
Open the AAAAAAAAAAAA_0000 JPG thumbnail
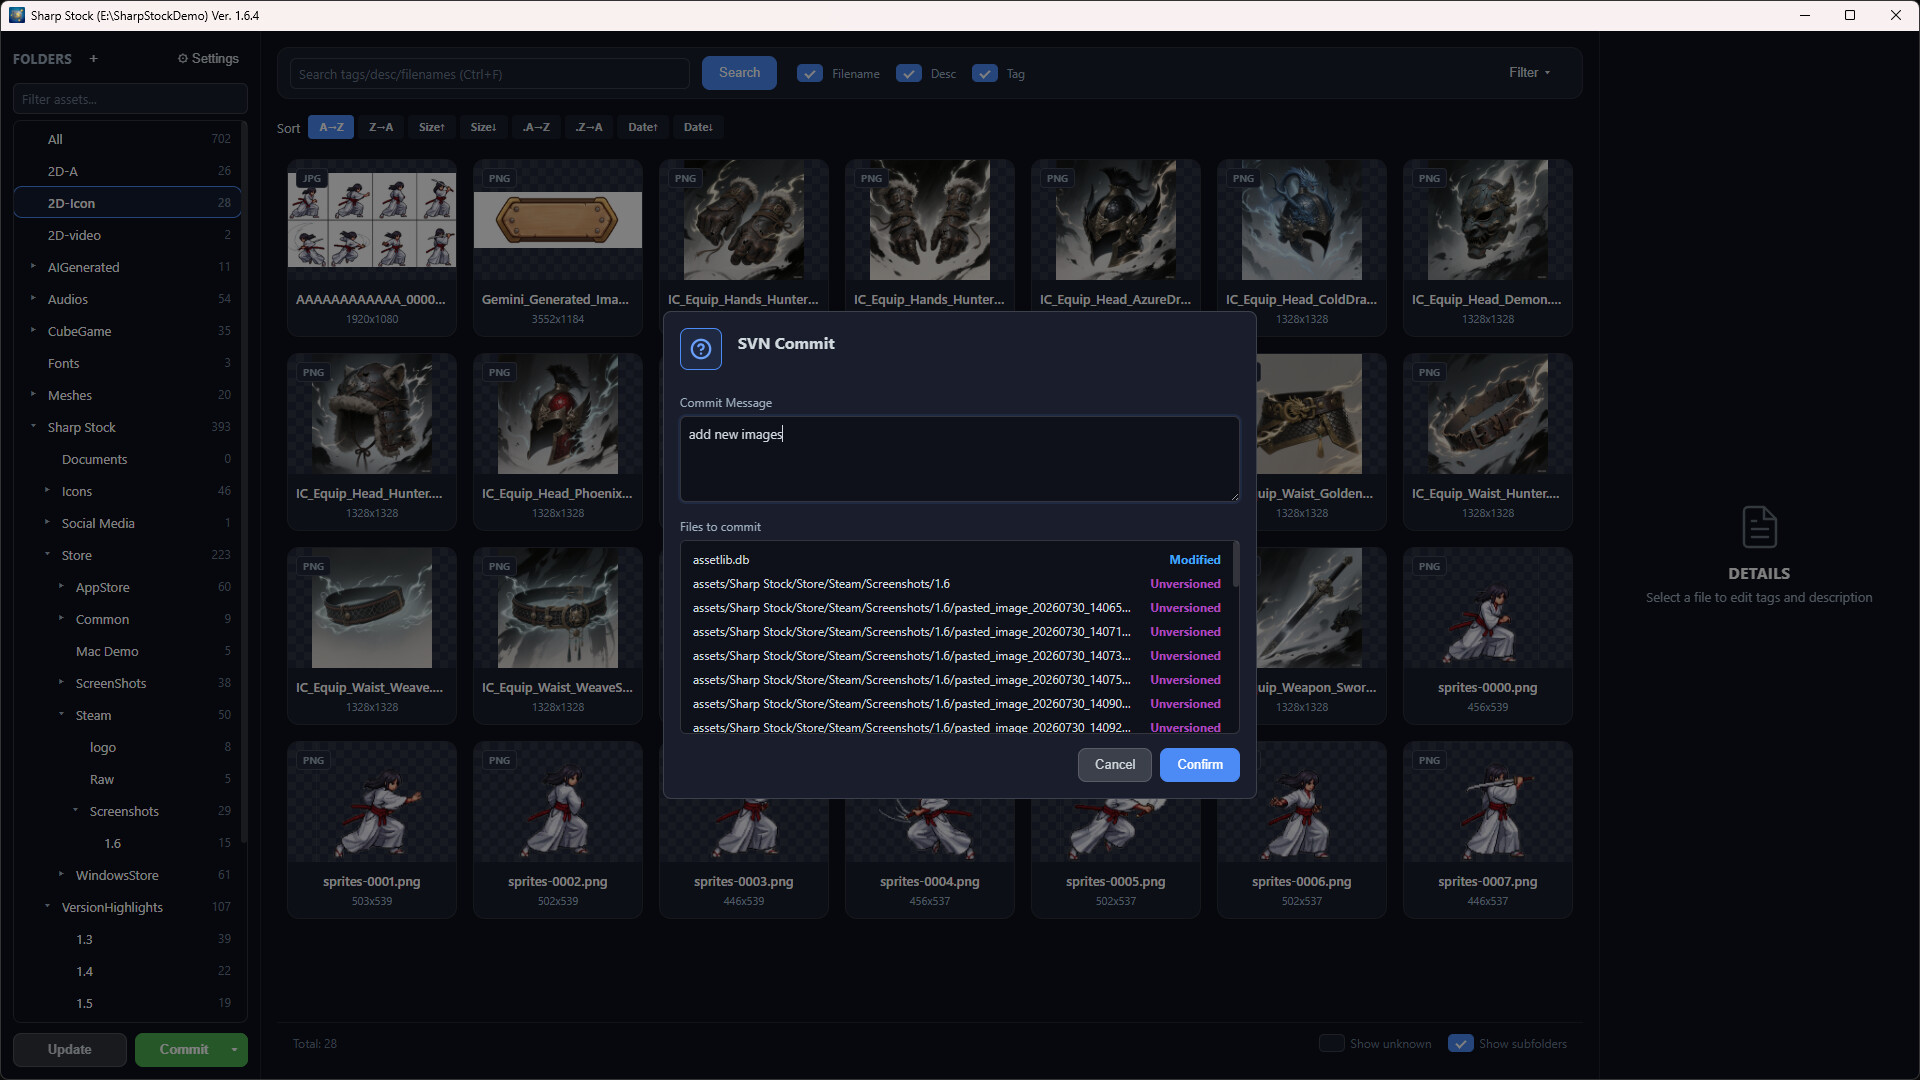tap(372, 247)
